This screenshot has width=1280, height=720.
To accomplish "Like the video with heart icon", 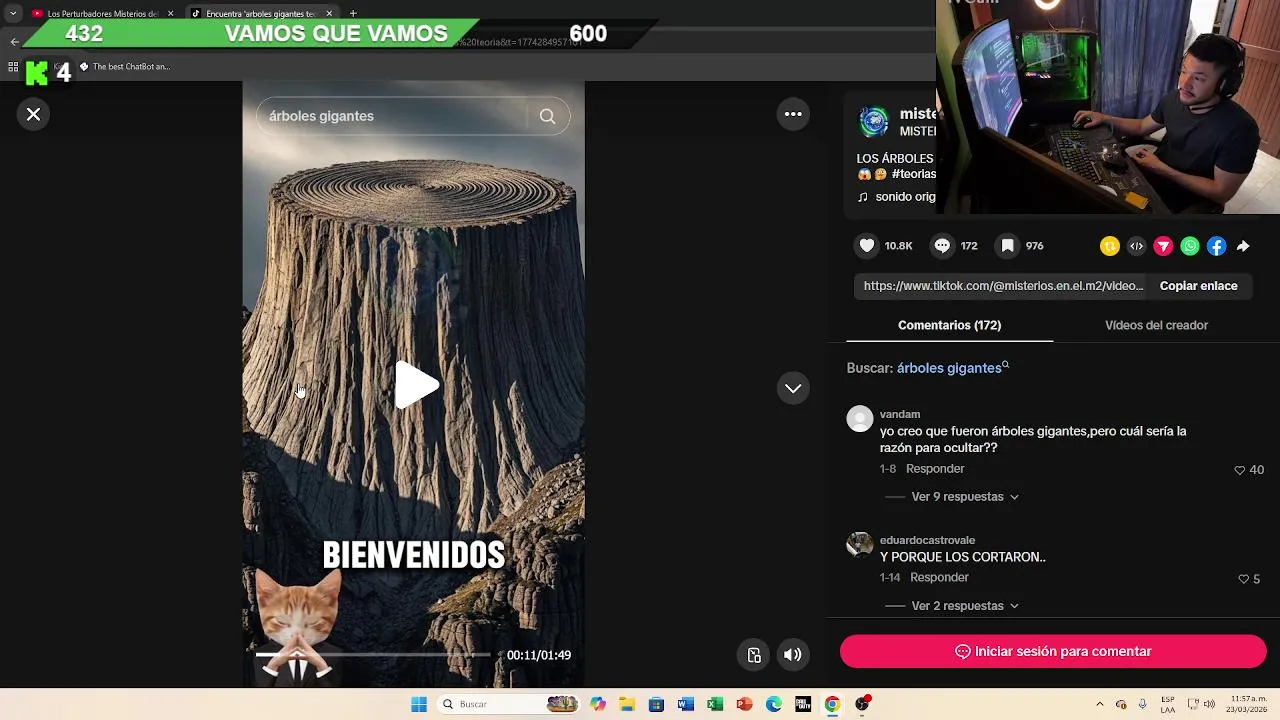I will pos(867,246).
